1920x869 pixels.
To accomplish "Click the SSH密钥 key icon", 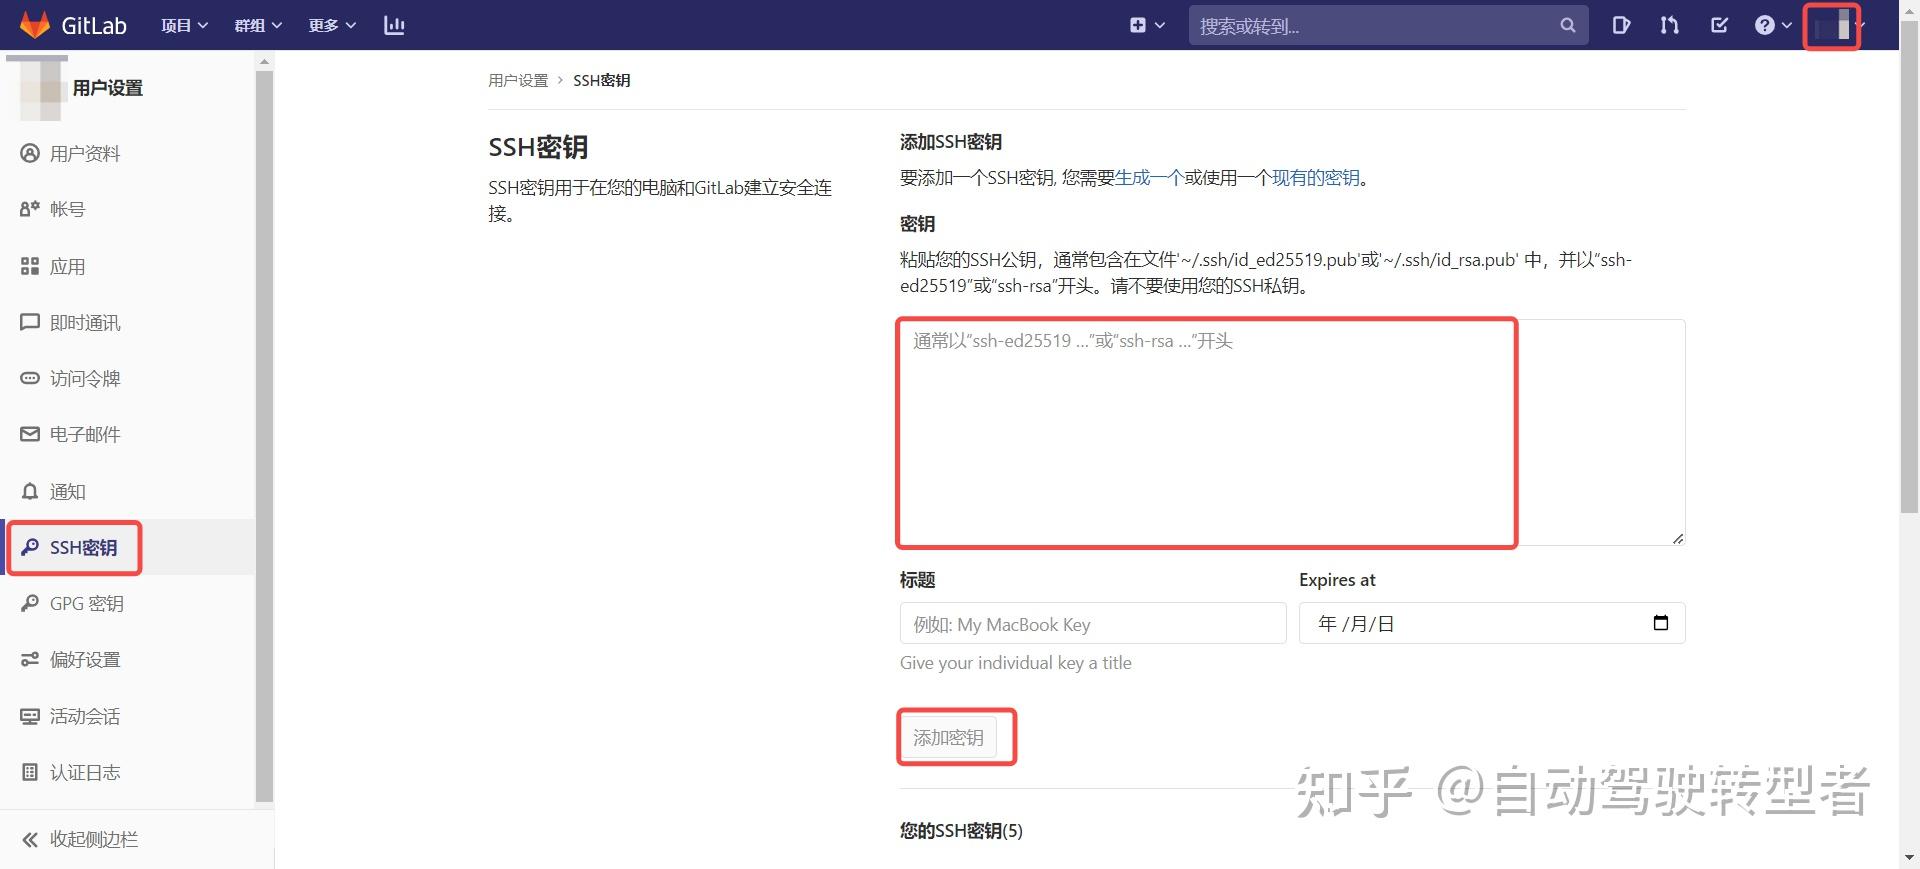I will point(30,547).
